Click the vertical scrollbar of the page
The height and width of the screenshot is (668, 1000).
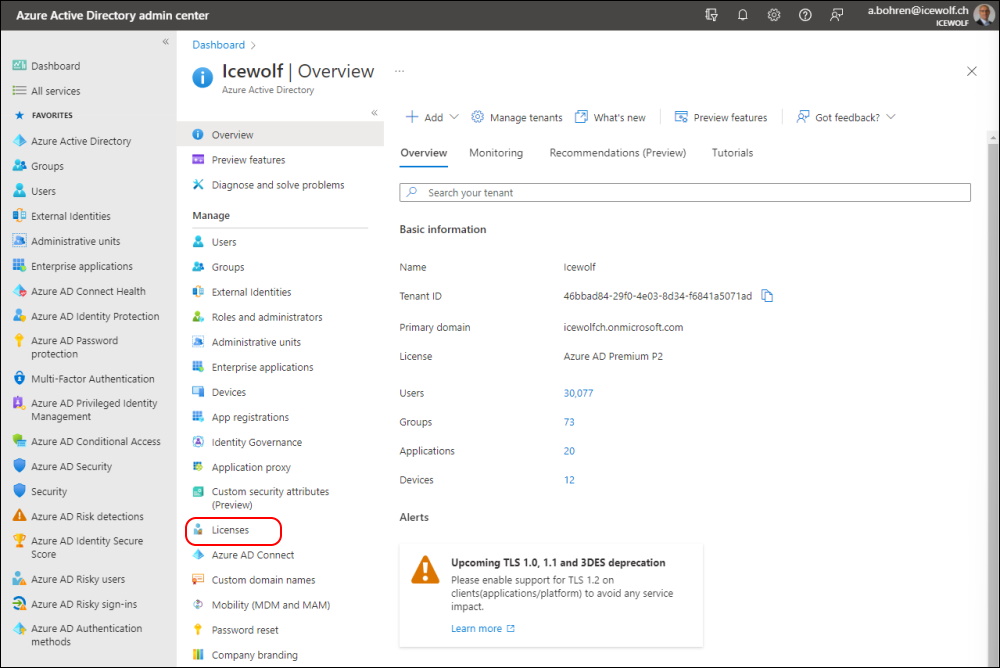[x=993, y=399]
